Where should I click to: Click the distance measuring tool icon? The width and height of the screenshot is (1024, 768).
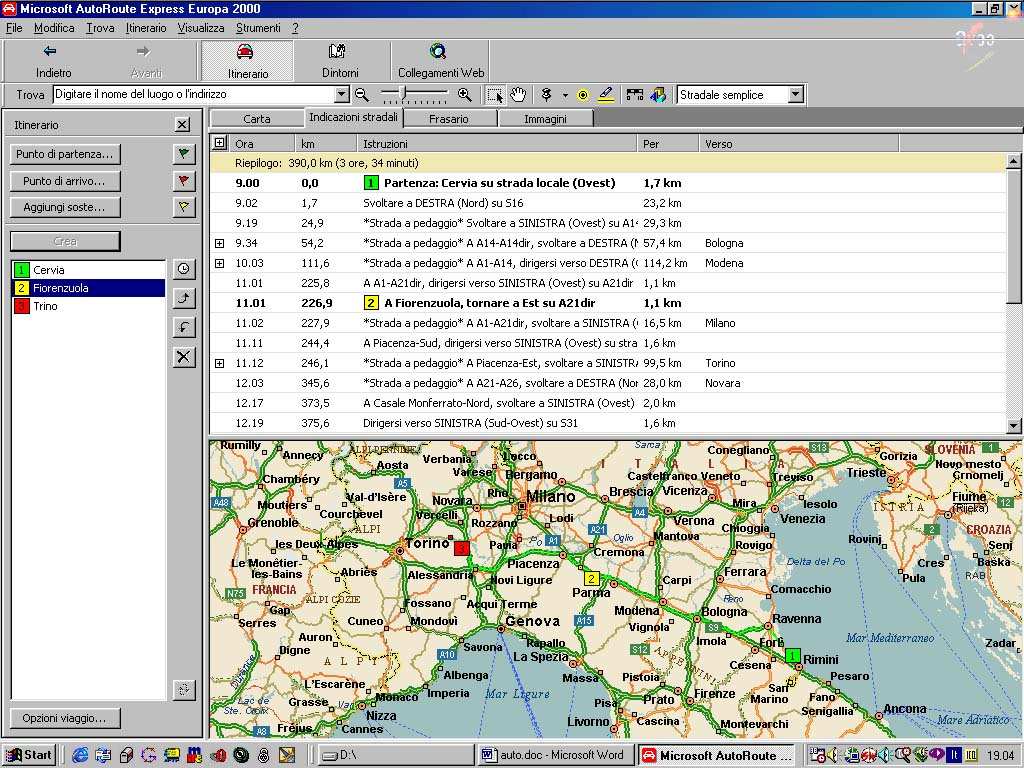pyautogui.click(x=634, y=95)
